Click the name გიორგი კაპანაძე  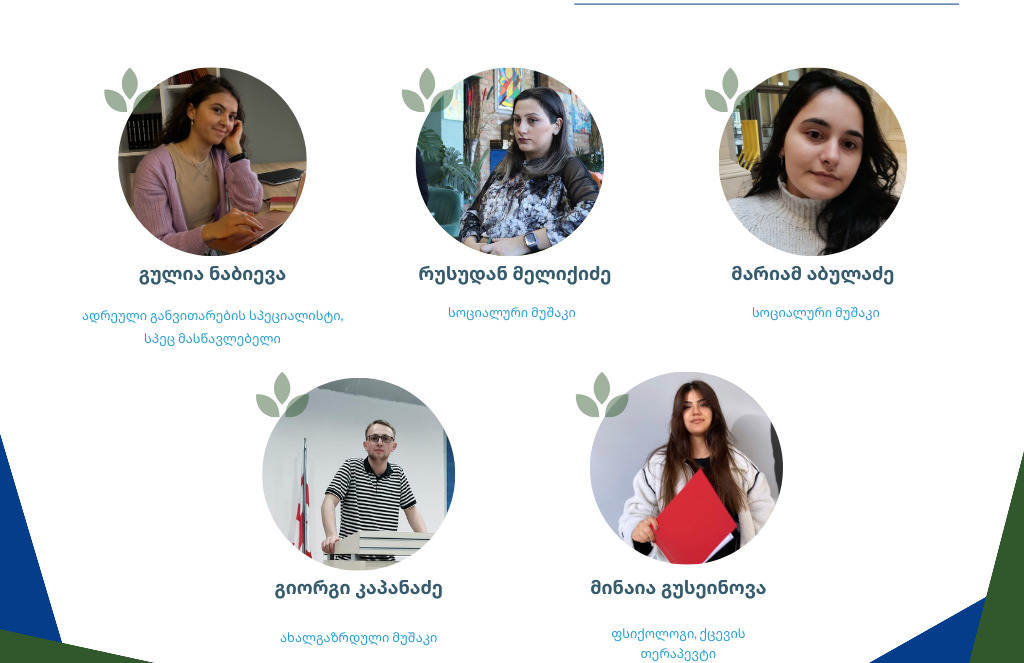click(359, 589)
